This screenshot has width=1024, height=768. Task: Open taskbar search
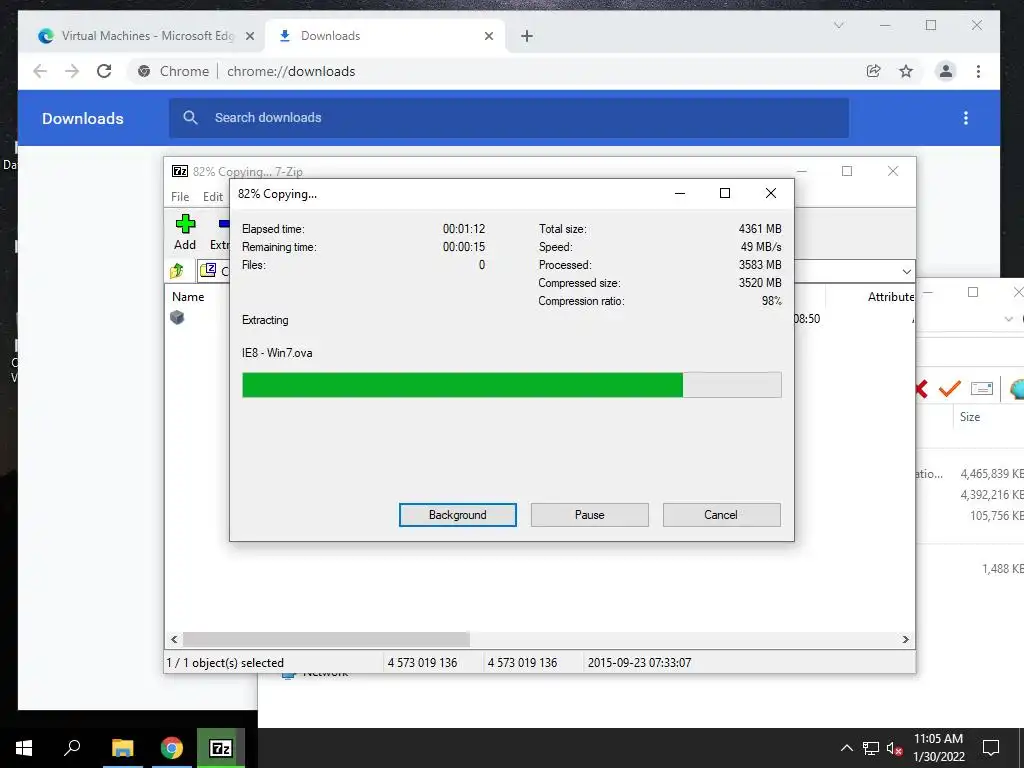click(x=72, y=748)
